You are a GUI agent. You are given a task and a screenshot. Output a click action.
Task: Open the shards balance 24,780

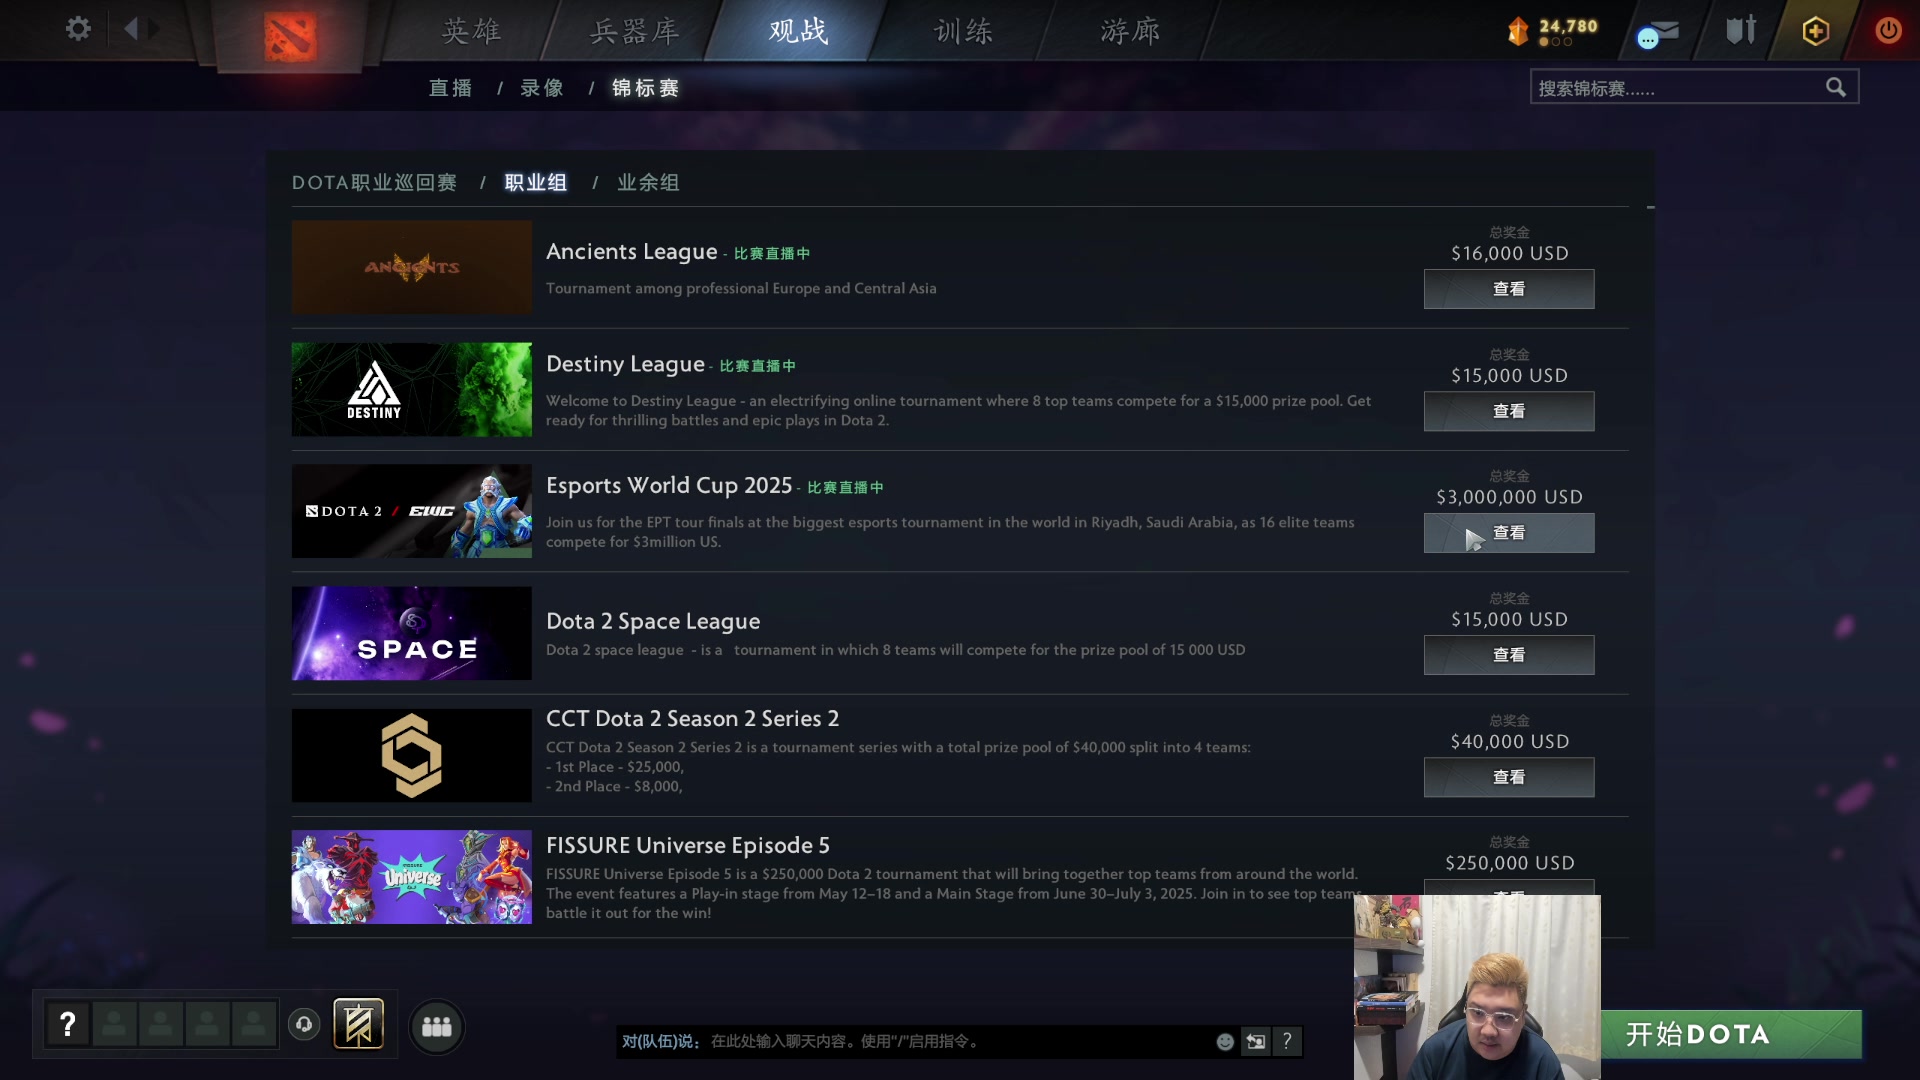coord(1553,31)
